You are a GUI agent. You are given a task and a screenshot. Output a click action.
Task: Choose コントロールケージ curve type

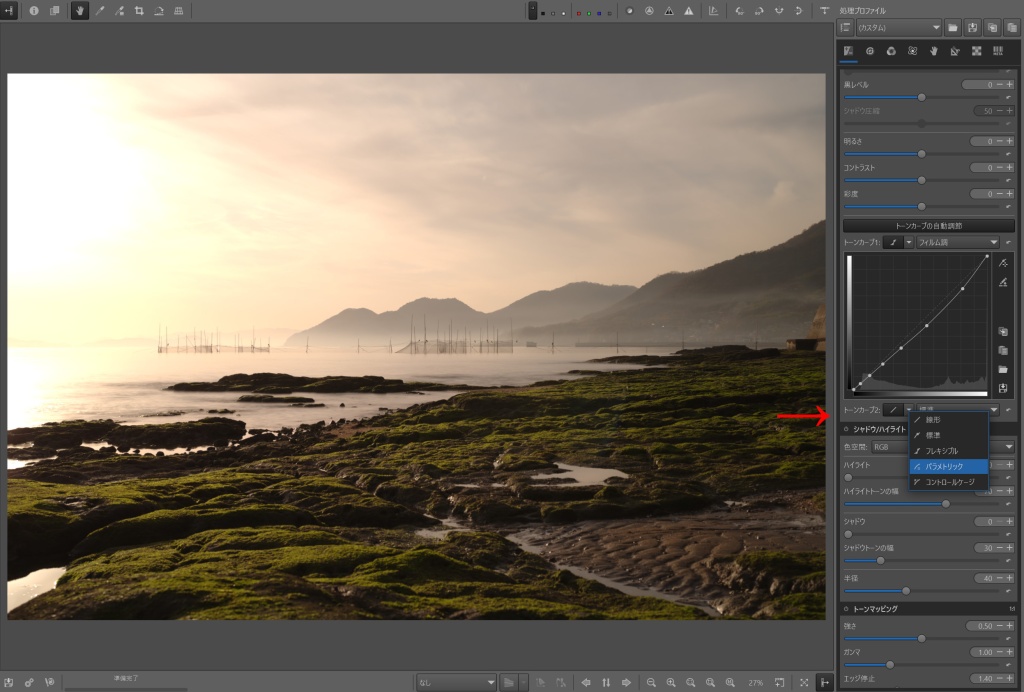tap(948, 482)
